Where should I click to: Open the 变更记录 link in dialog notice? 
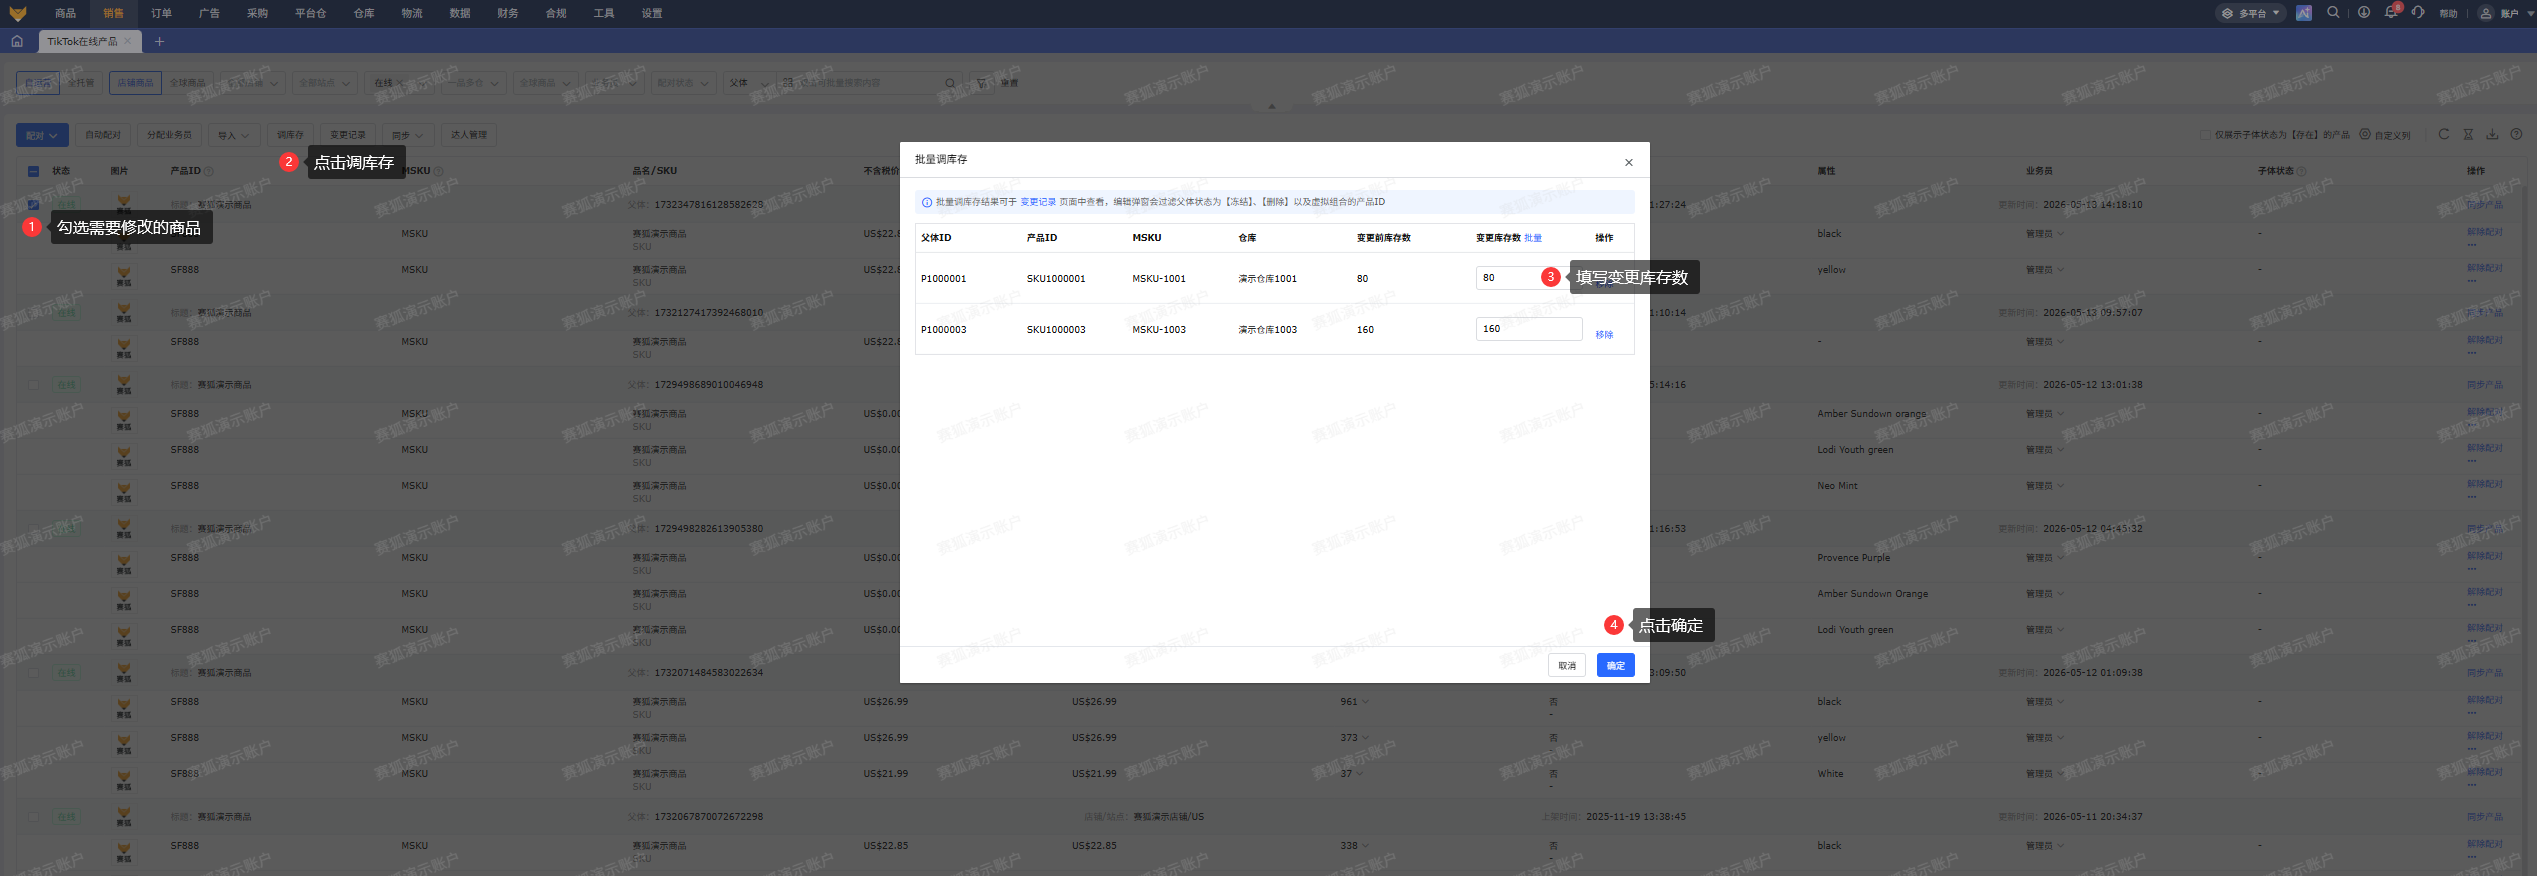(x=1038, y=202)
